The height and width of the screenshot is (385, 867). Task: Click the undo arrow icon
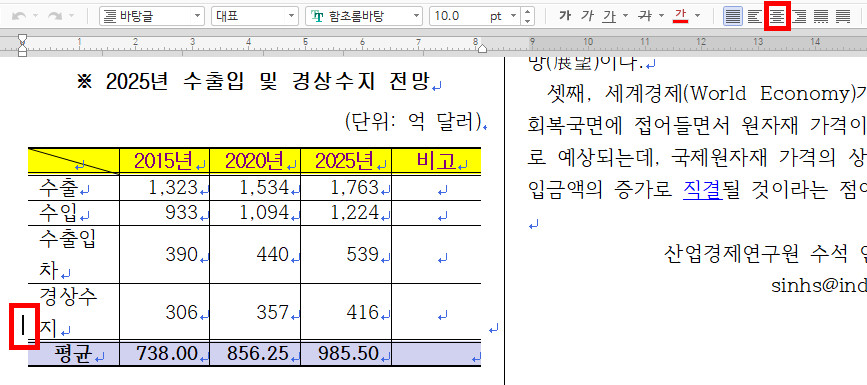coord(19,16)
